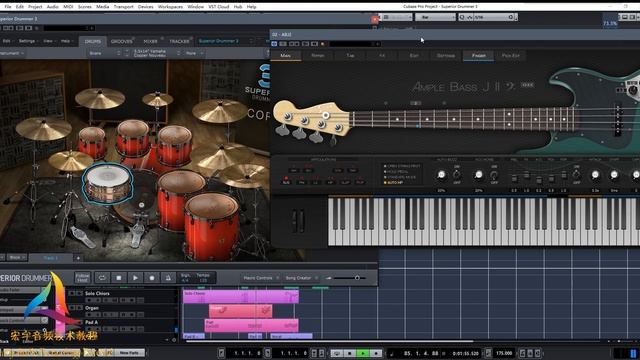Switch to TRACKER tab
The height and width of the screenshot is (360, 640).
(179, 41)
